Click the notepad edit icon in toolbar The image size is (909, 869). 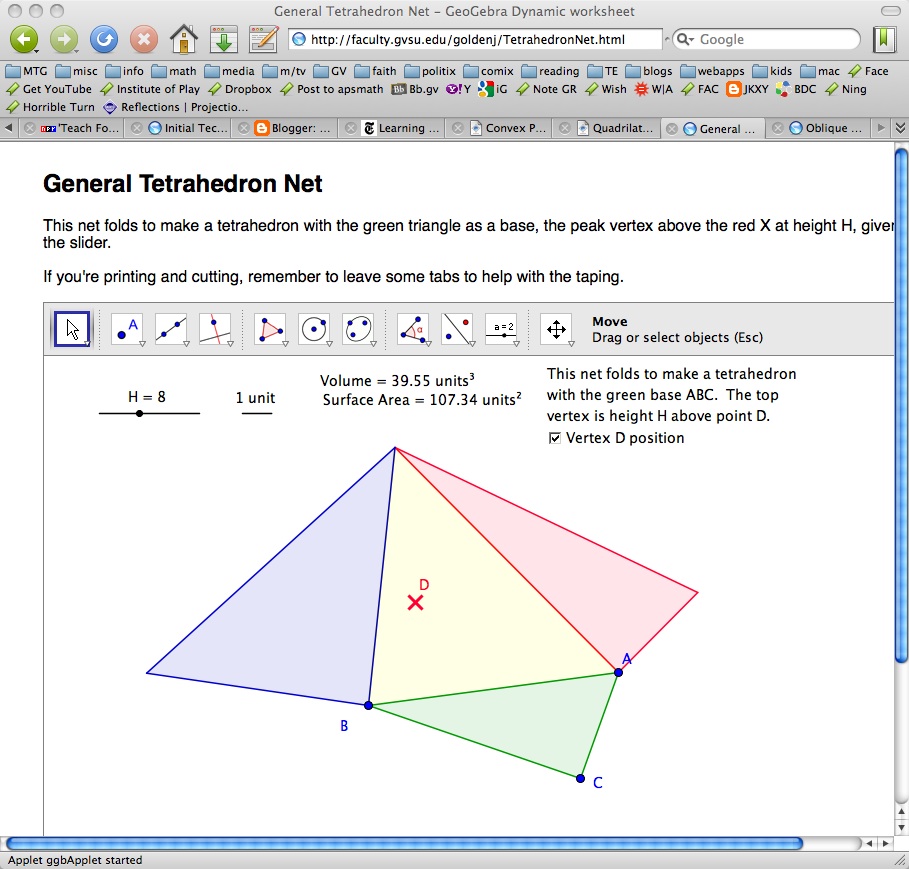[264, 39]
